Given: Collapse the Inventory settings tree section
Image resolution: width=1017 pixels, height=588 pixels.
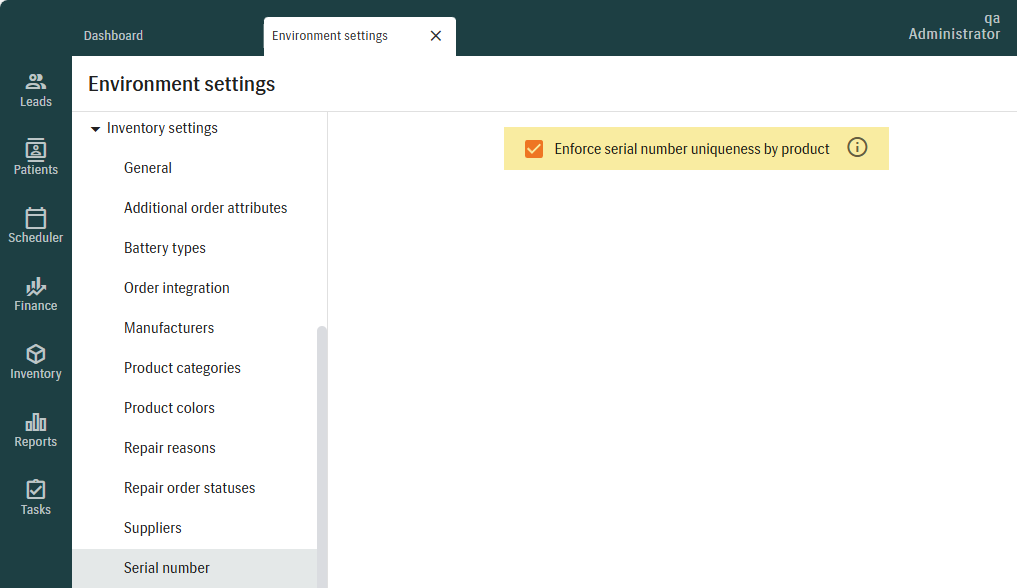Looking at the screenshot, I should [96, 129].
